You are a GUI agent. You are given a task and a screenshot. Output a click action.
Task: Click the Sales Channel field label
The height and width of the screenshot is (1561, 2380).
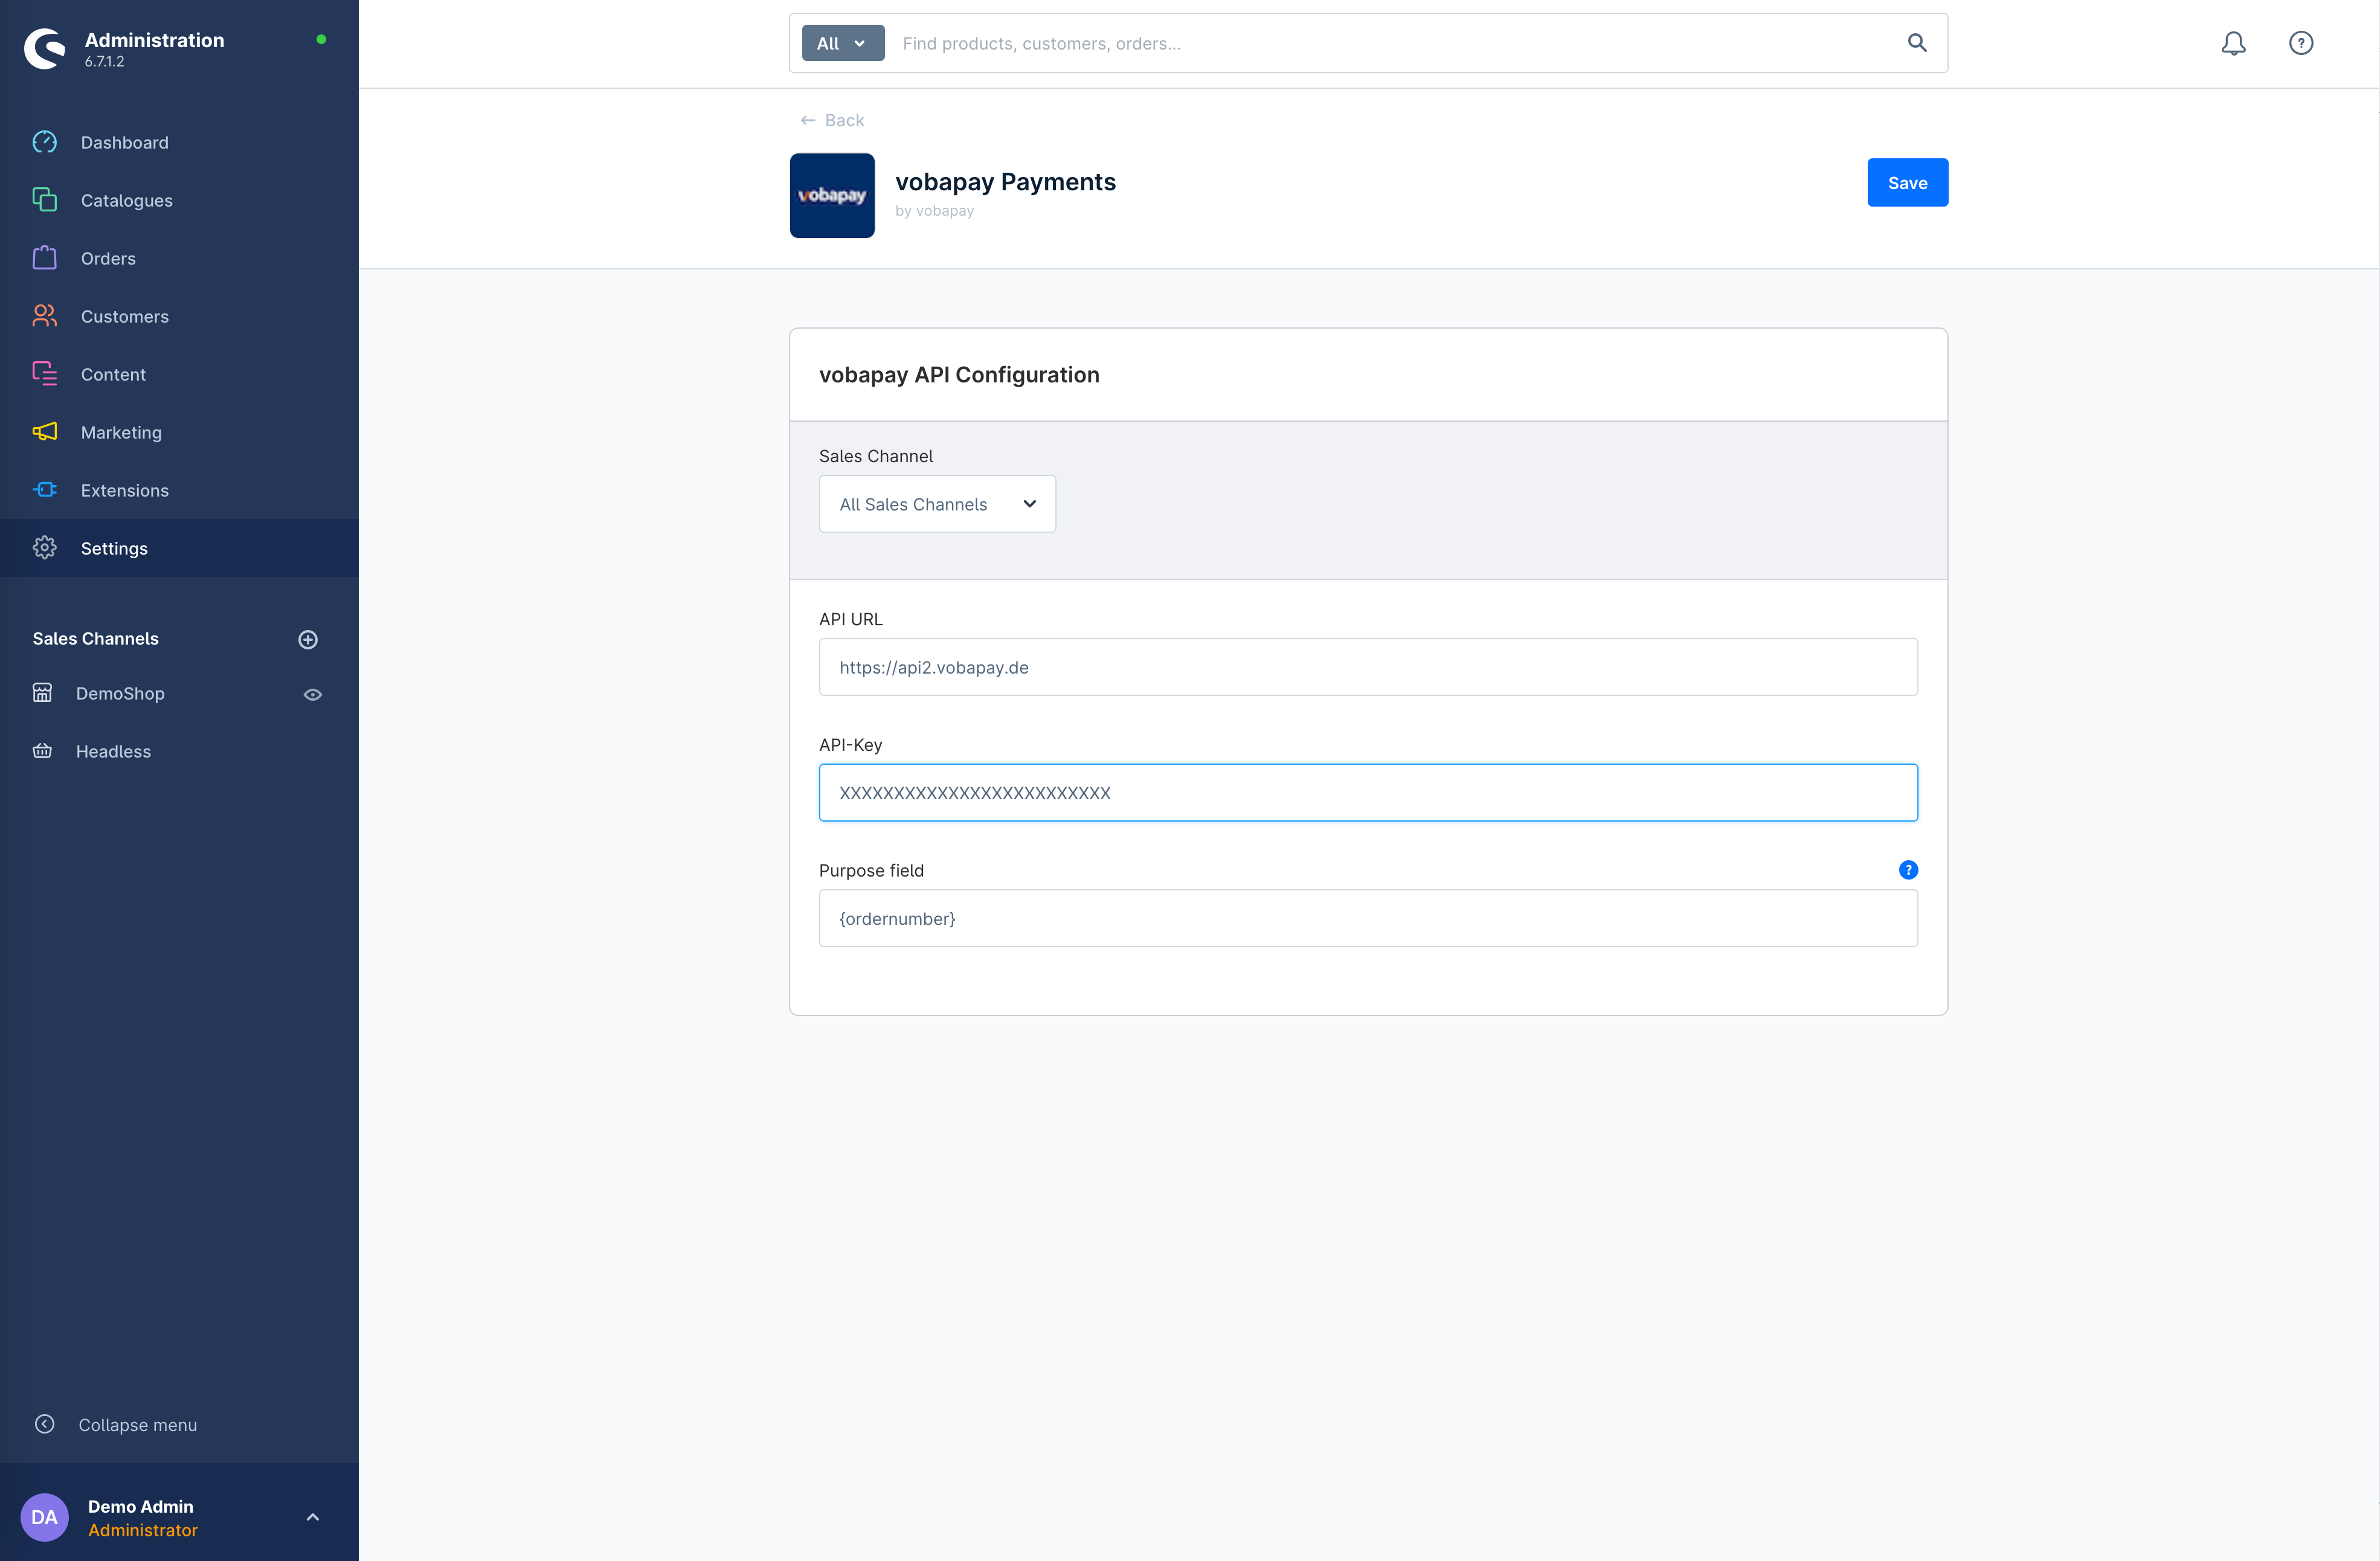pos(876,456)
